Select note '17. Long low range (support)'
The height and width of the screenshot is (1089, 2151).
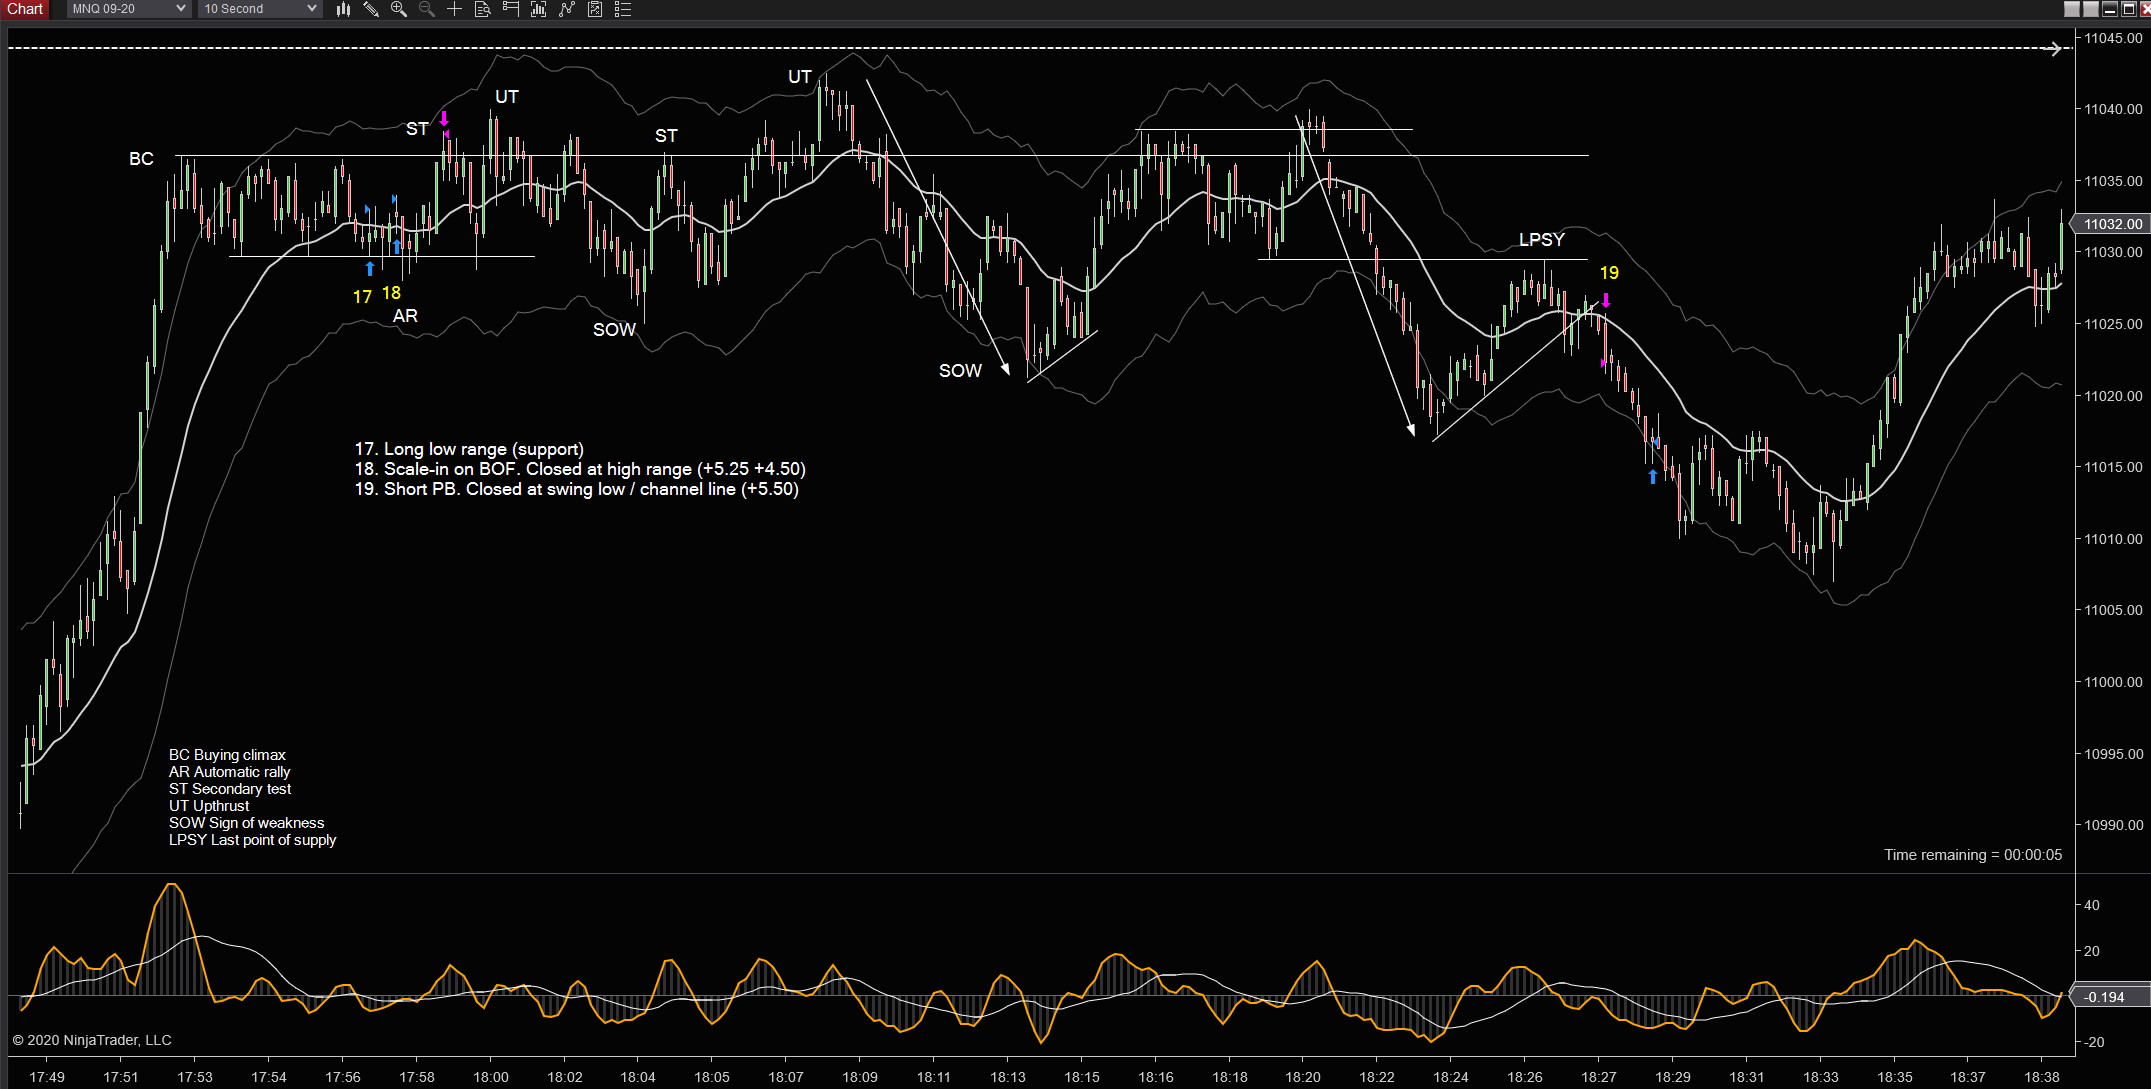click(469, 450)
